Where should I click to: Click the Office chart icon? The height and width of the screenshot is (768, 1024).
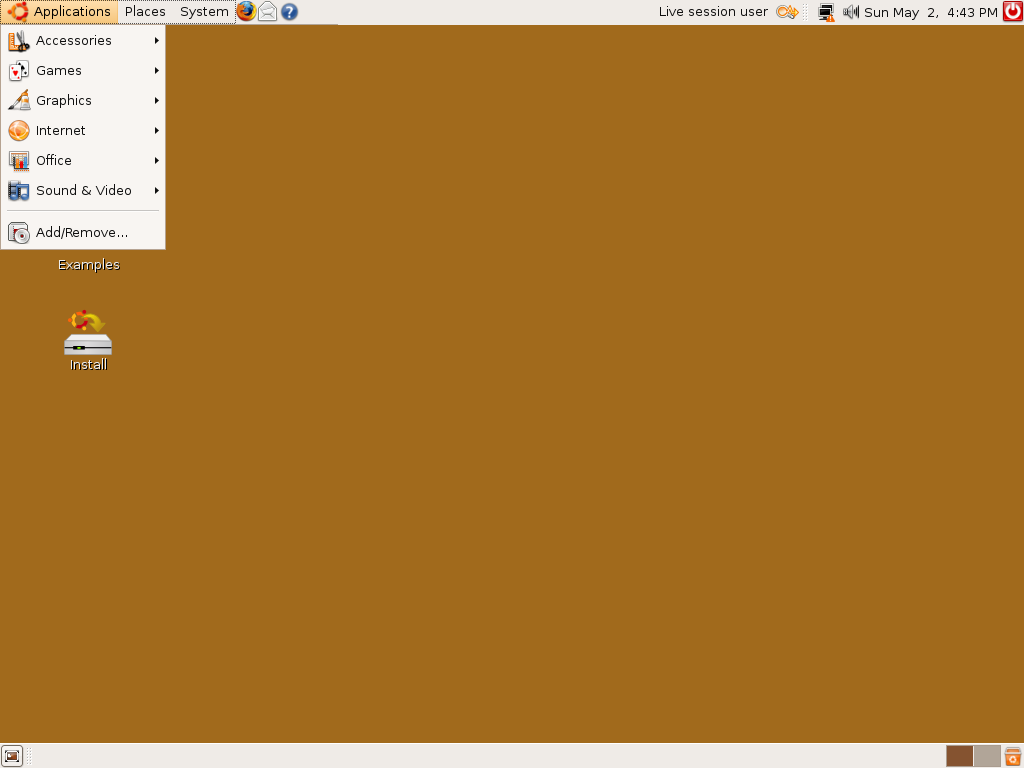point(19,161)
